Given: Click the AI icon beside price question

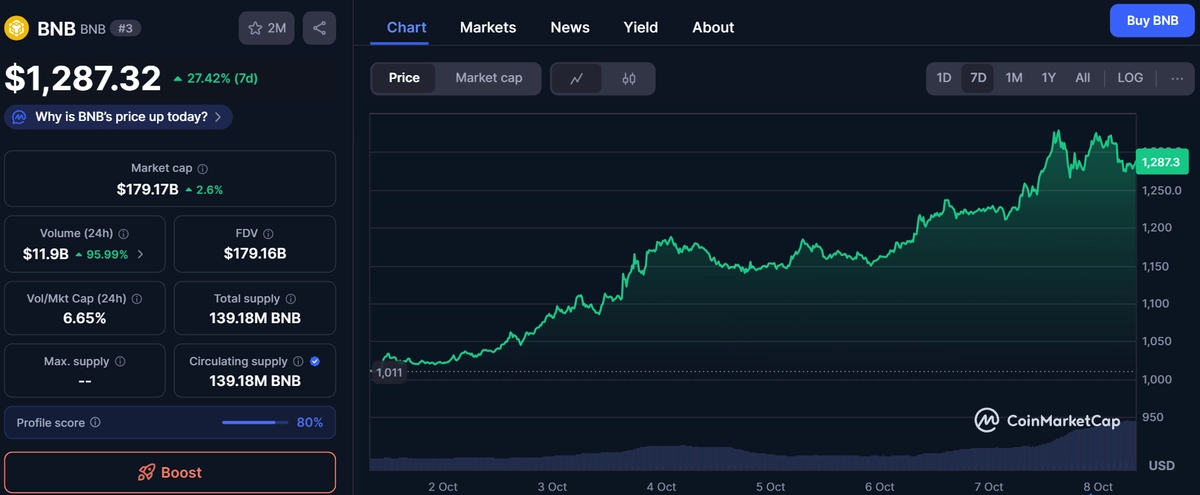Looking at the screenshot, I should pyautogui.click(x=20, y=117).
